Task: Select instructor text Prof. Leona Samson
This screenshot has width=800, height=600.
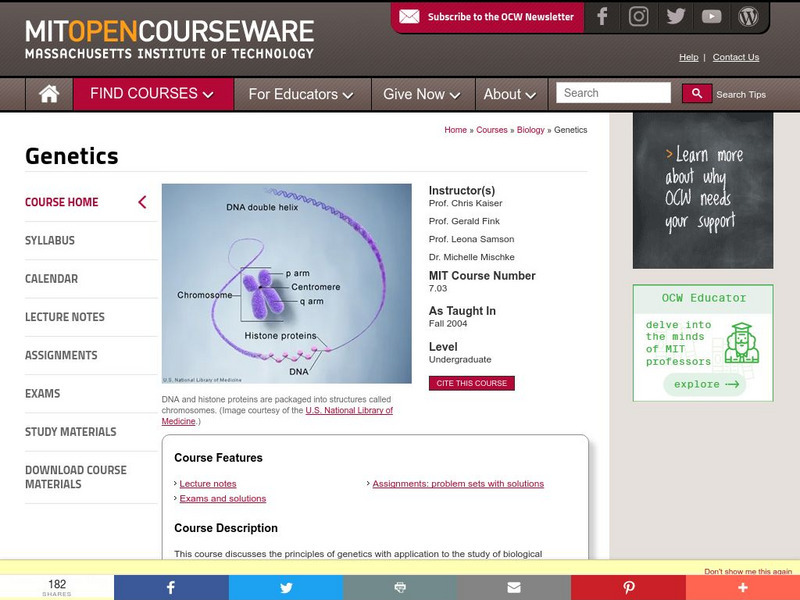Action: tap(471, 239)
